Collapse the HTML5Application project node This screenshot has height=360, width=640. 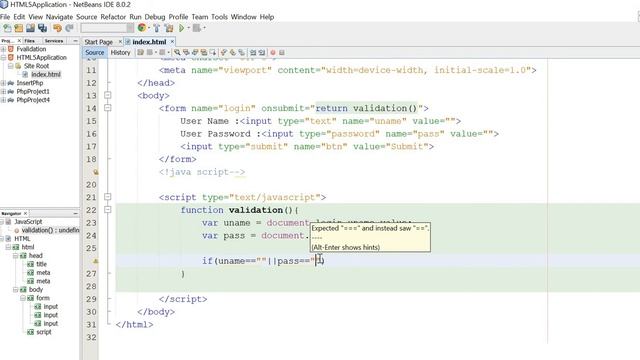coord(3,58)
